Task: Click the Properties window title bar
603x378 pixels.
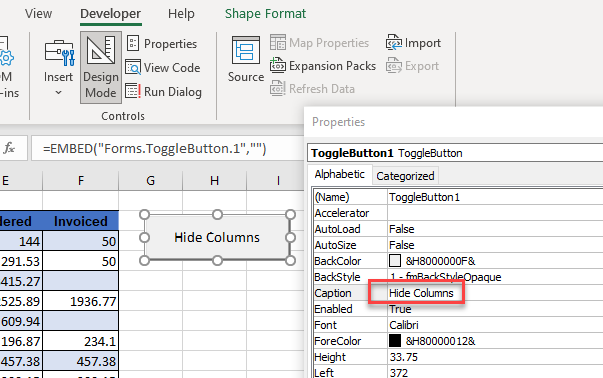Action: pos(454,122)
